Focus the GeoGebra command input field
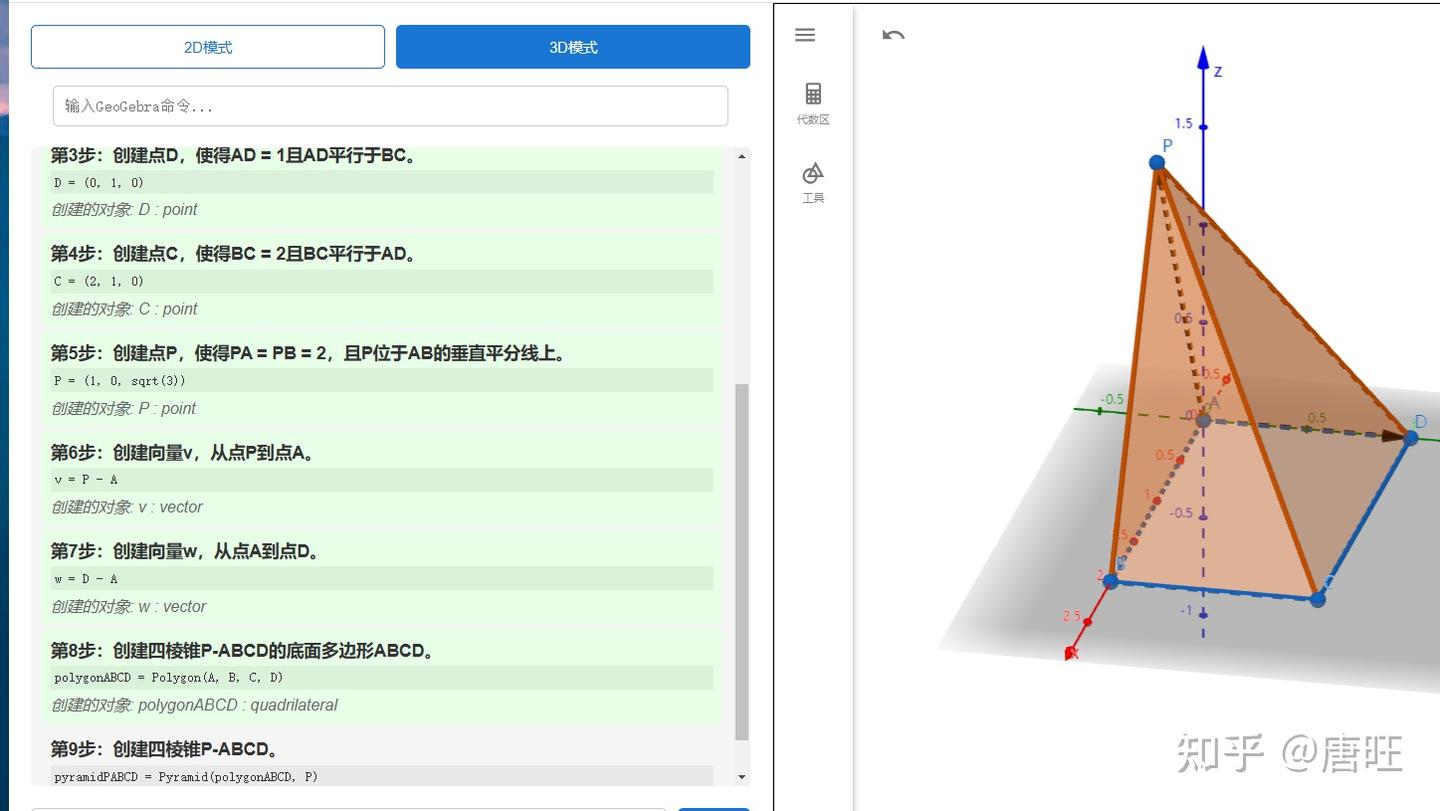Viewport: 1440px width, 811px height. [390, 106]
